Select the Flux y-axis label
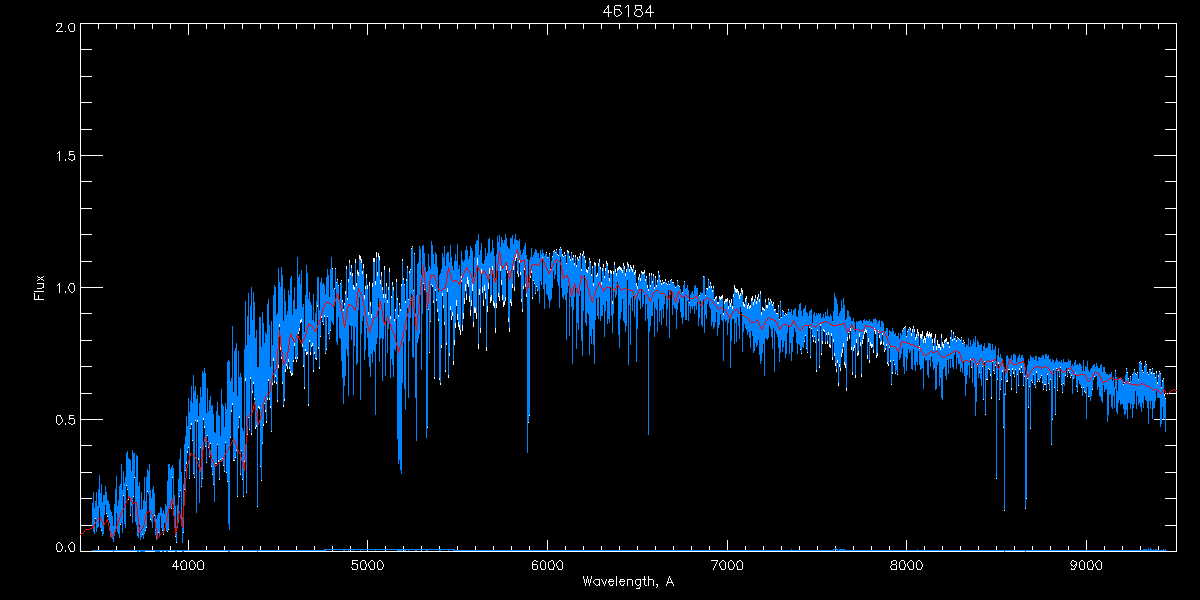This screenshot has height=600, width=1200. click(x=40, y=287)
